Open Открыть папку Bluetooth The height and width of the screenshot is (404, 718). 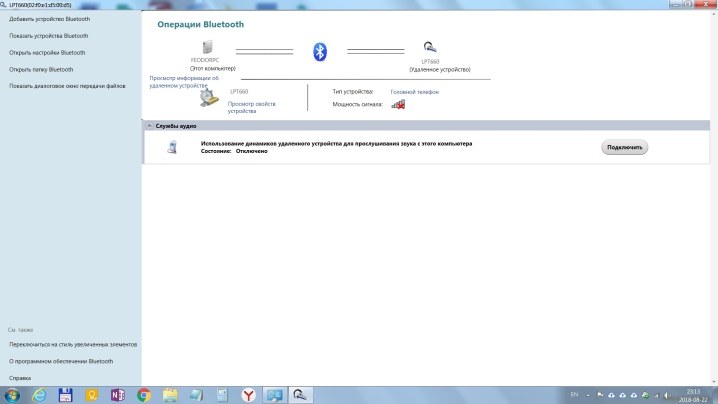(x=41, y=70)
